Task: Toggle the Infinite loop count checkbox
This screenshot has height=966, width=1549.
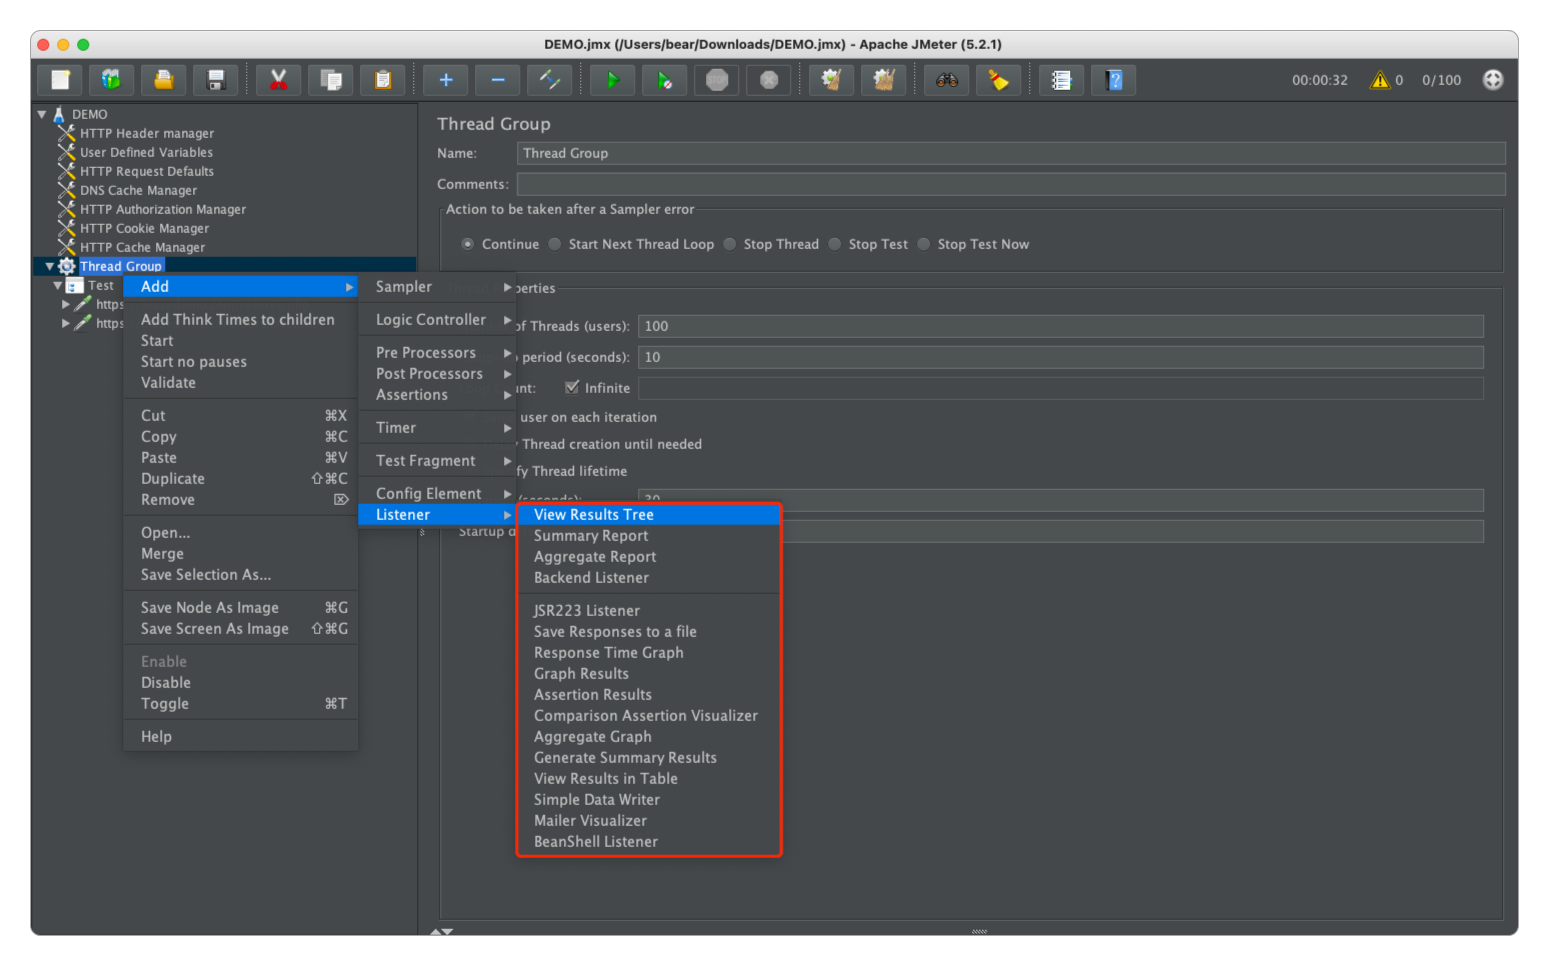Action: pyautogui.click(x=572, y=387)
